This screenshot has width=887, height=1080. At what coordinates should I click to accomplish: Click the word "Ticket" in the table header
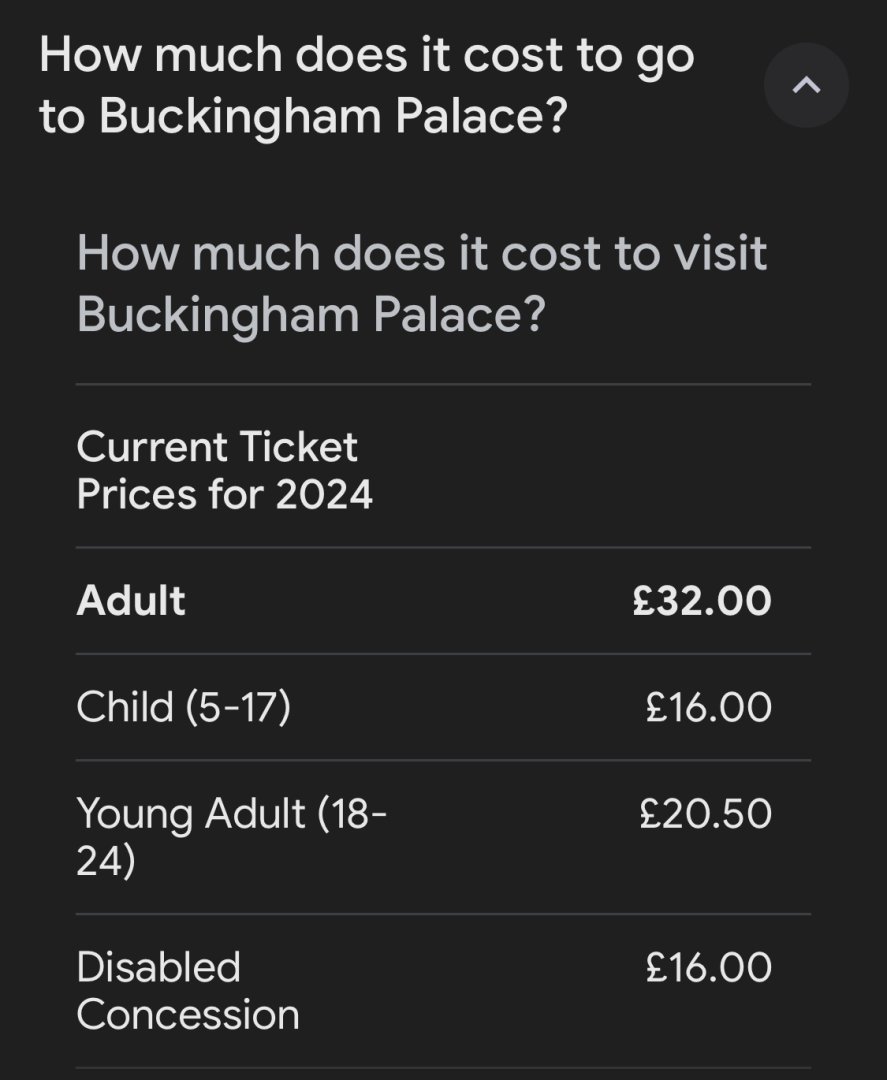(308, 447)
